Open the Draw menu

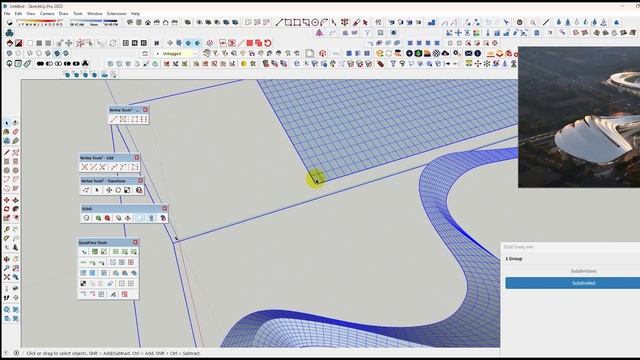click(63, 13)
